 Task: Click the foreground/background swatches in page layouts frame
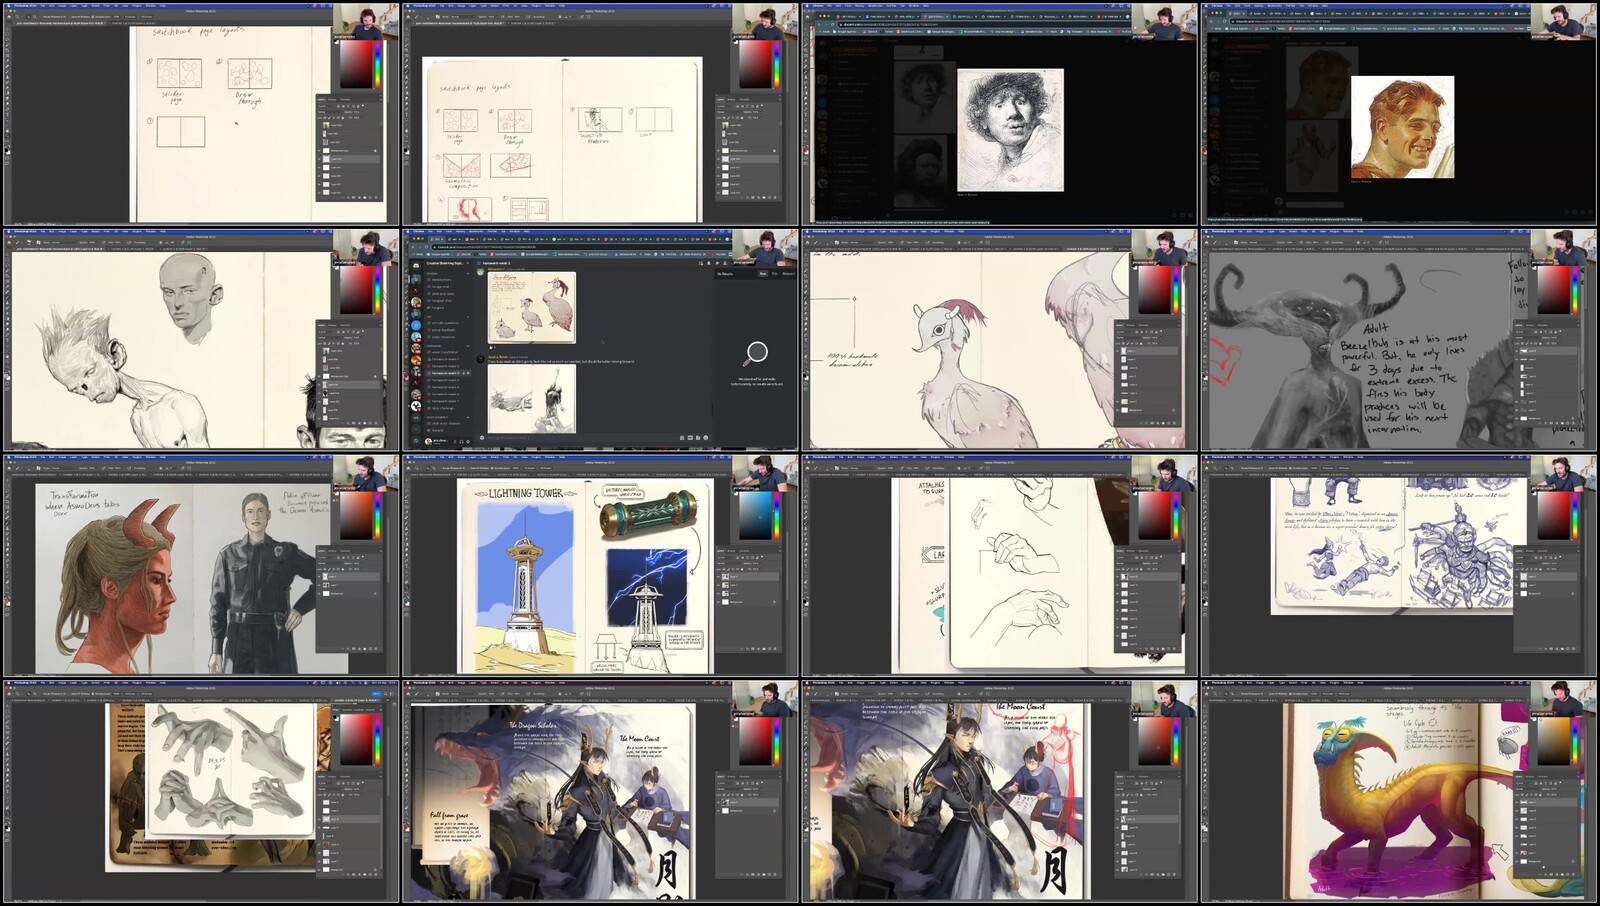7,150
